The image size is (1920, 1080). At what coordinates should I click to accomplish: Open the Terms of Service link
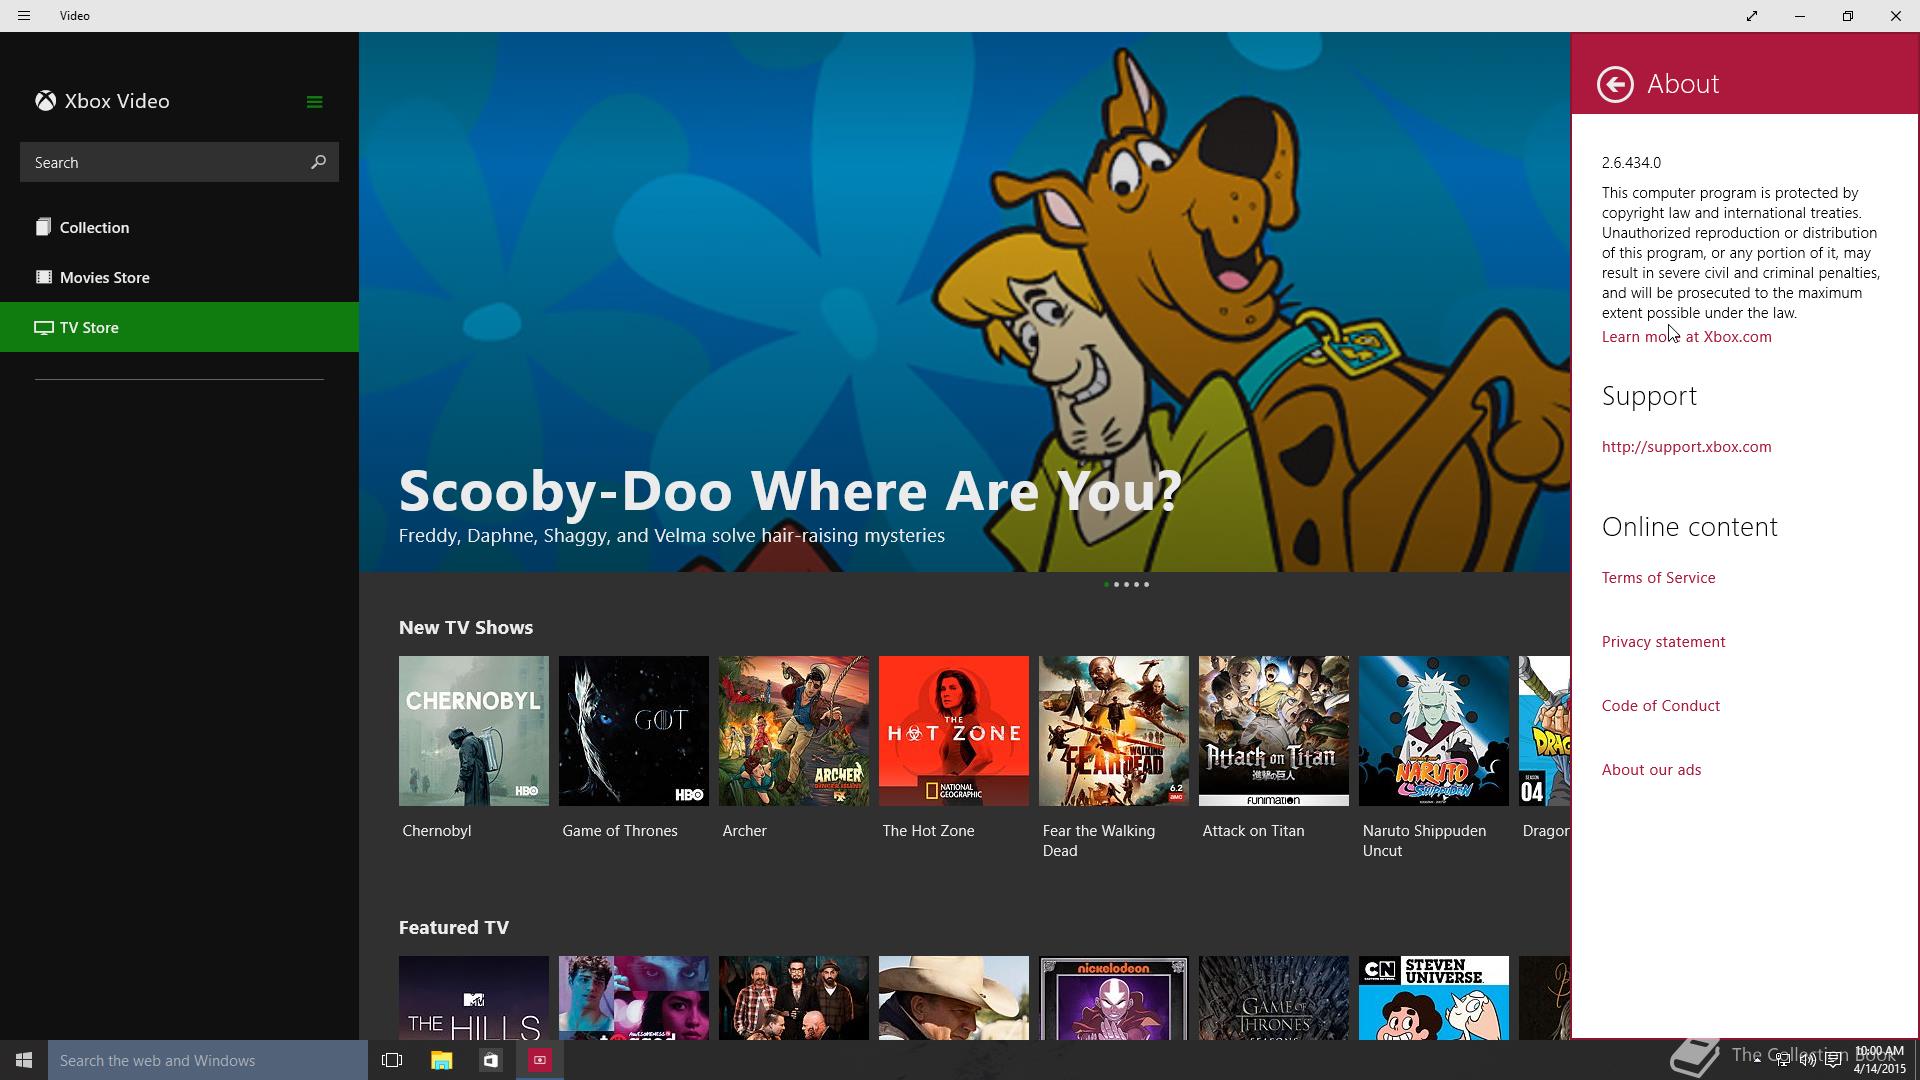1658,578
